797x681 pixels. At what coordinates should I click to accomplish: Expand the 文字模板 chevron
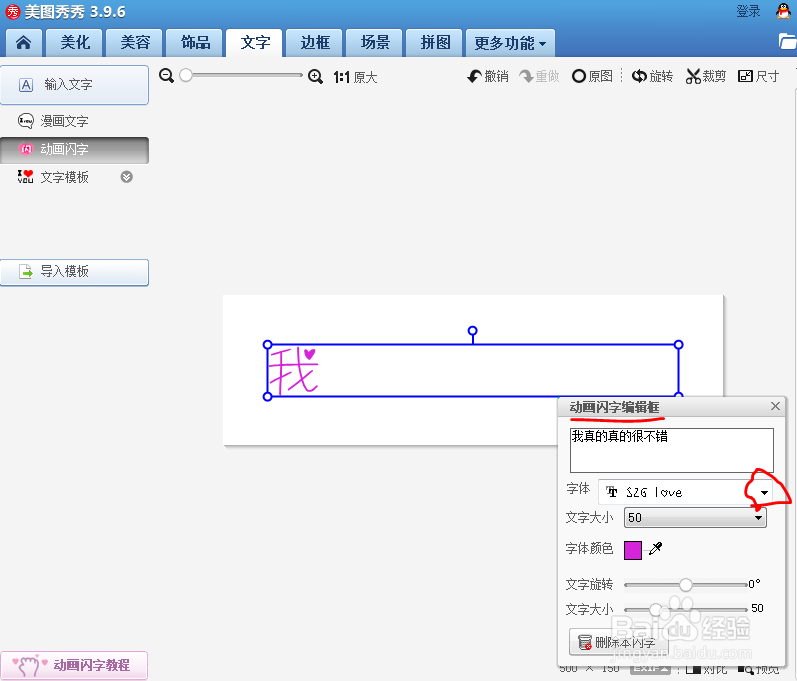tap(127, 177)
